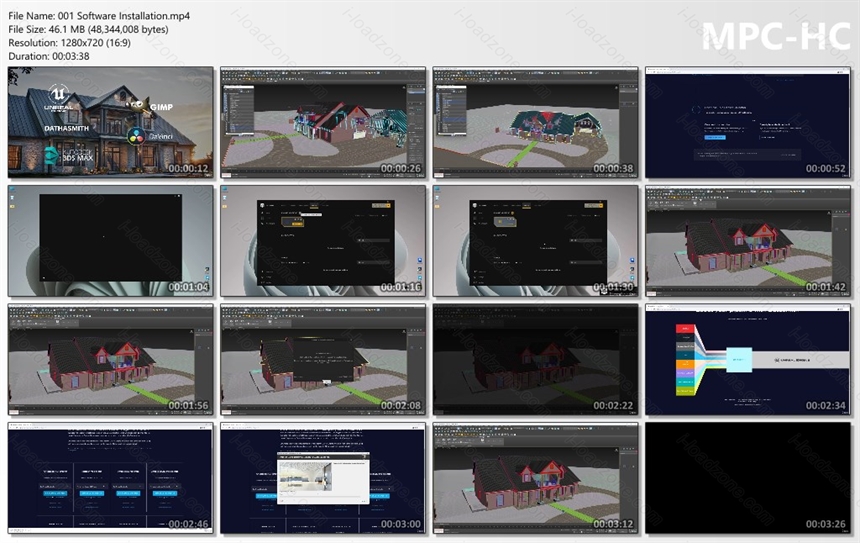The height and width of the screenshot is (543, 860).
Task: Pick the launcher frame stamped 00:01:16
Action: click(x=323, y=241)
